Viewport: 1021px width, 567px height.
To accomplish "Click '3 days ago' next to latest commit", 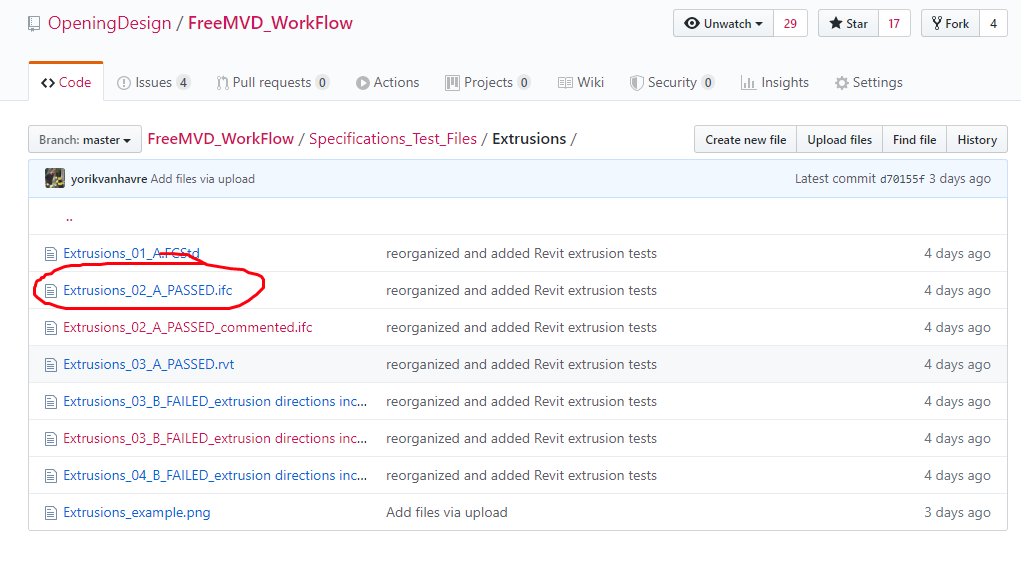I will coord(960,179).
